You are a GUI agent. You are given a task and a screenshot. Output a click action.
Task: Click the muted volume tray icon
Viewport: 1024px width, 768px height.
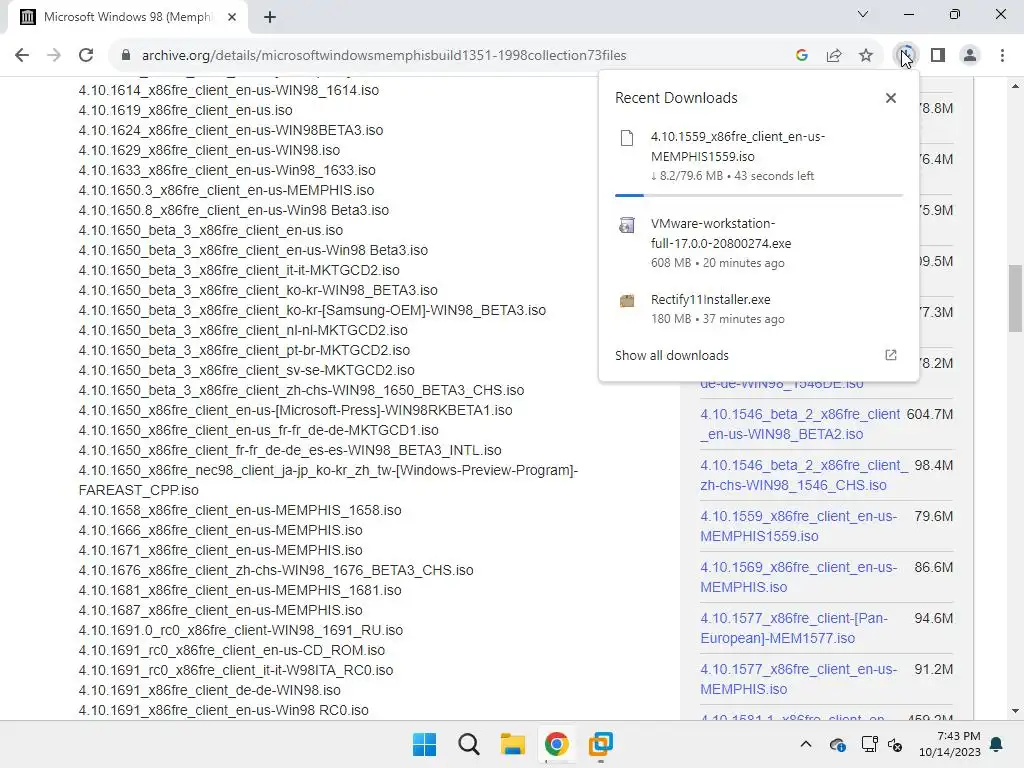point(895,744)
